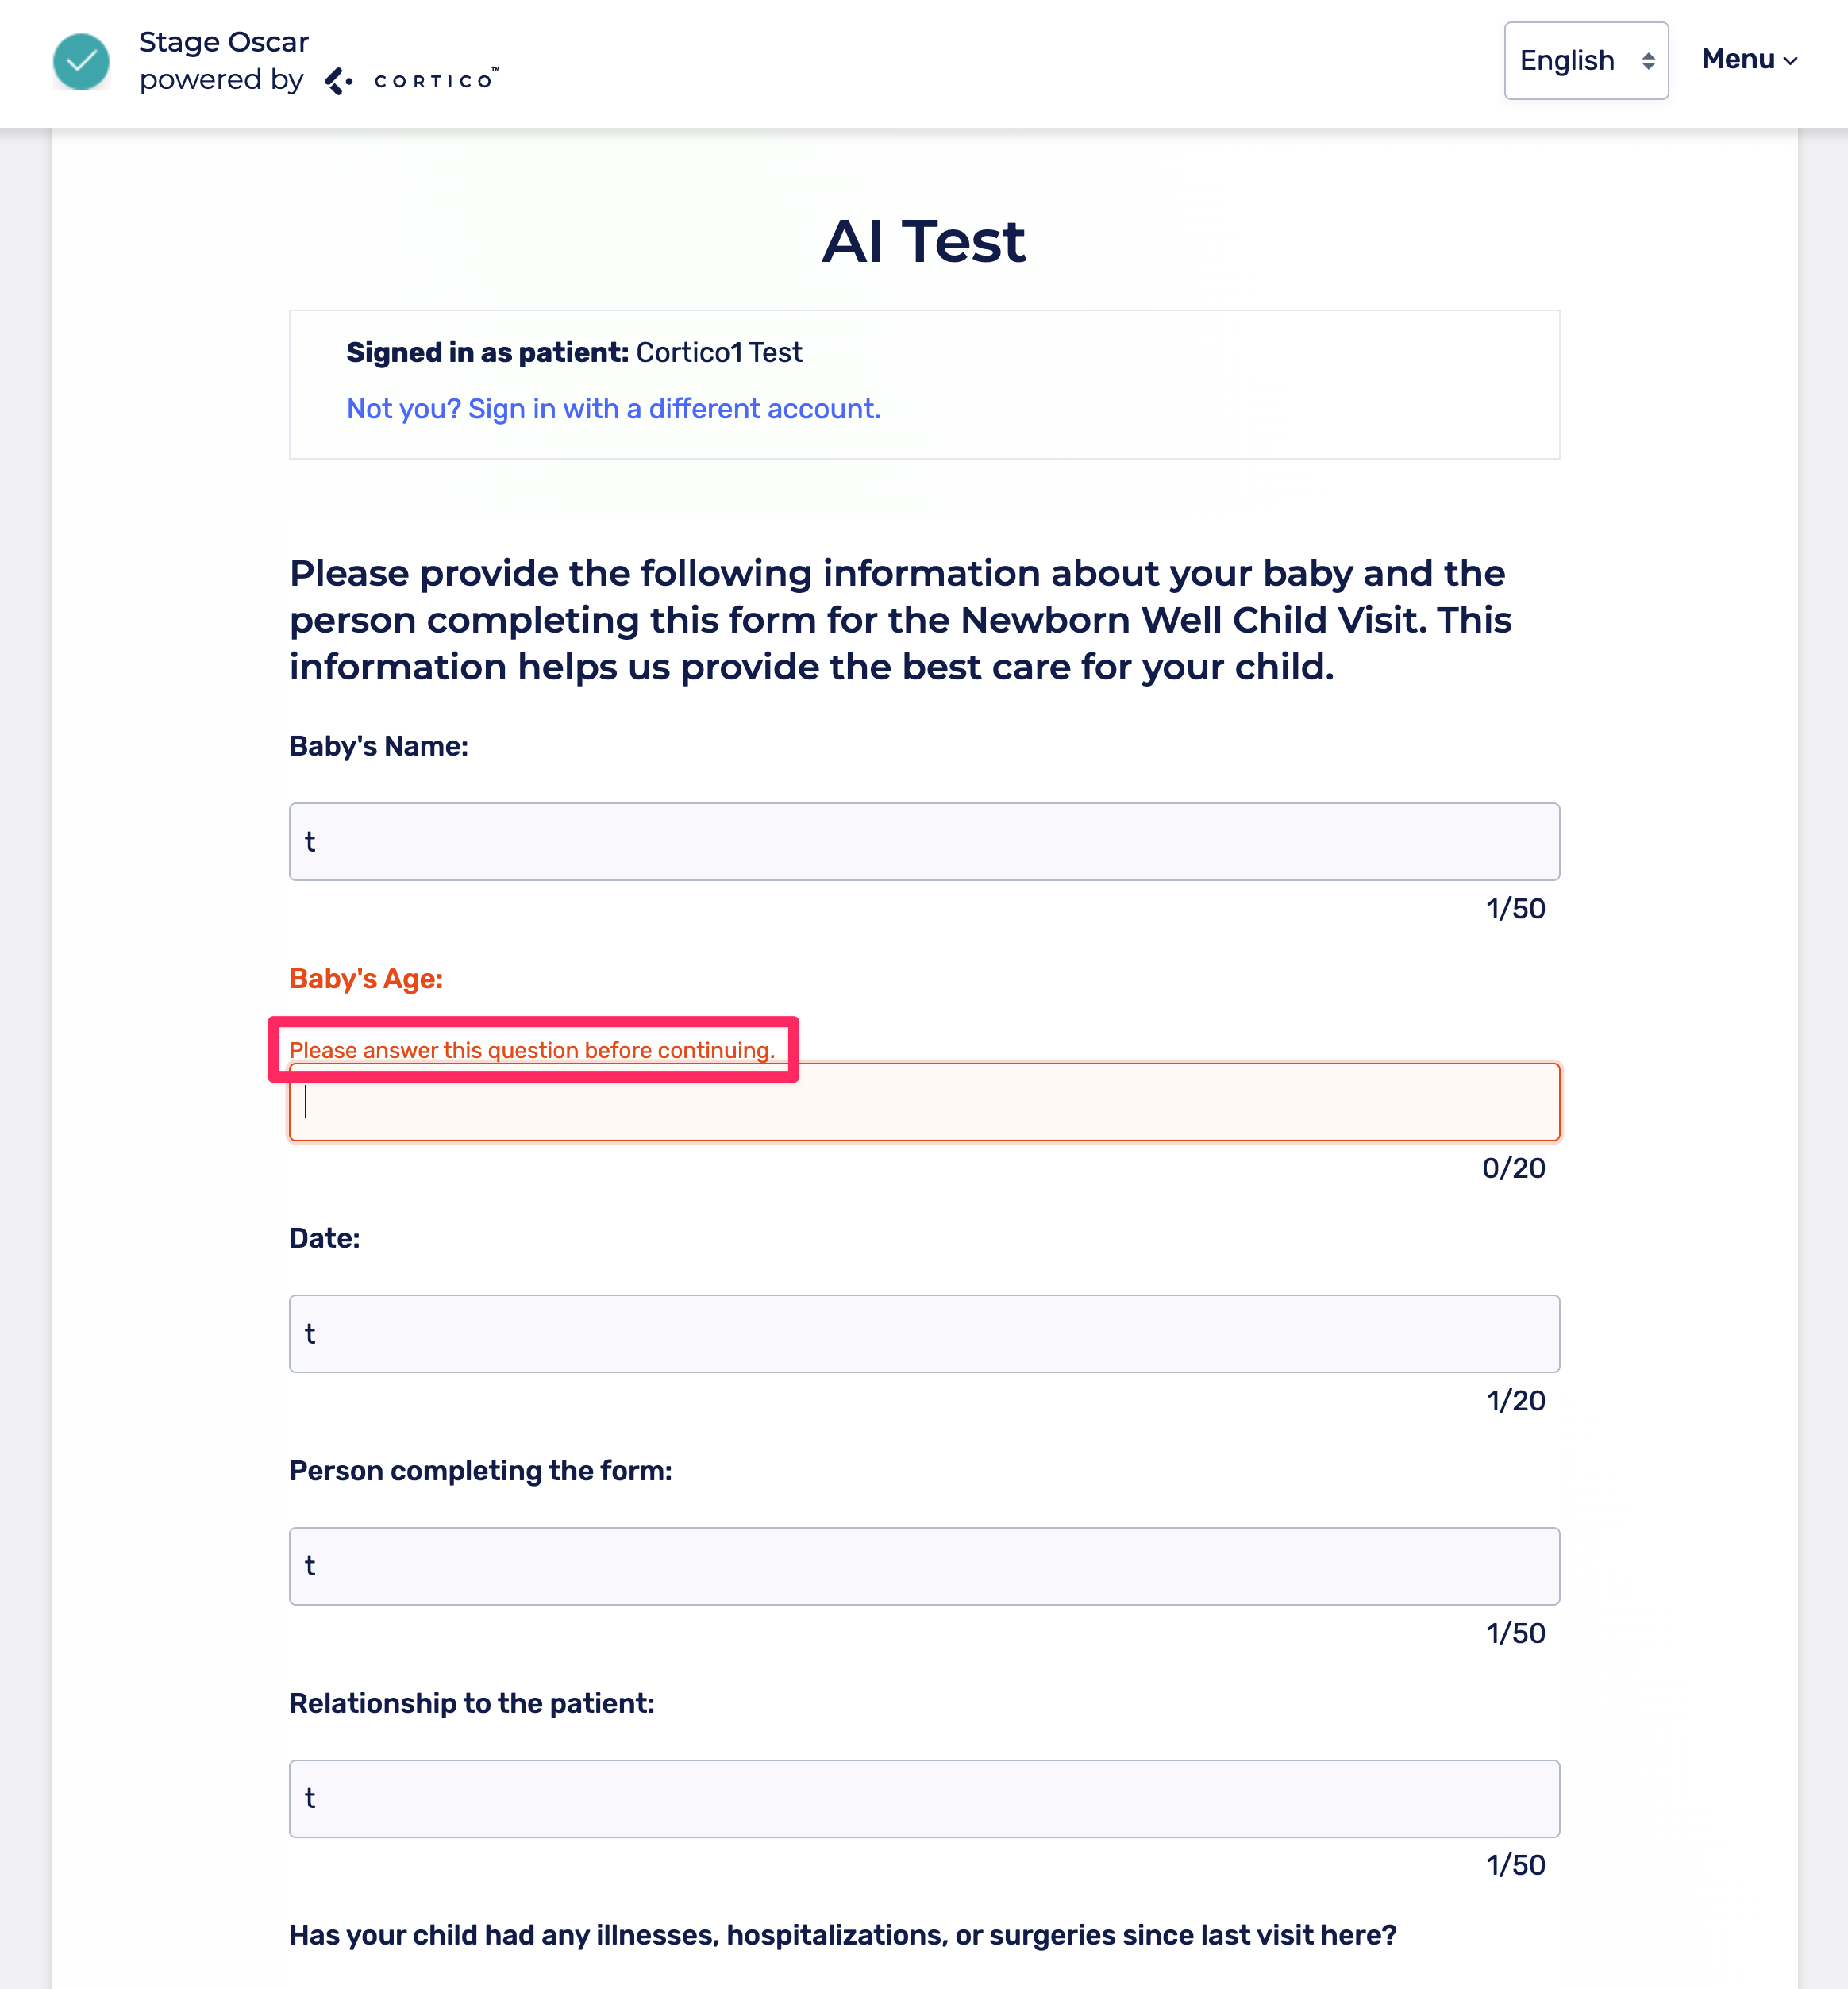The image size is (1848, 1989).
Task: Click the illnesses and hospitalizations question text
Action: pyautogui.click(x=842, y=1935)
